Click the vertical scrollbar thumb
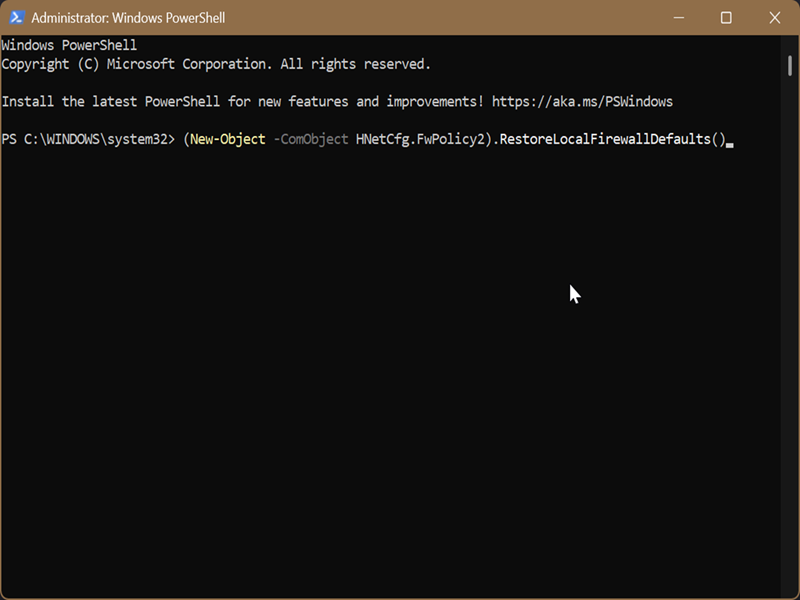Viewport: 800px width, 600px height. [x=790, y=66]
